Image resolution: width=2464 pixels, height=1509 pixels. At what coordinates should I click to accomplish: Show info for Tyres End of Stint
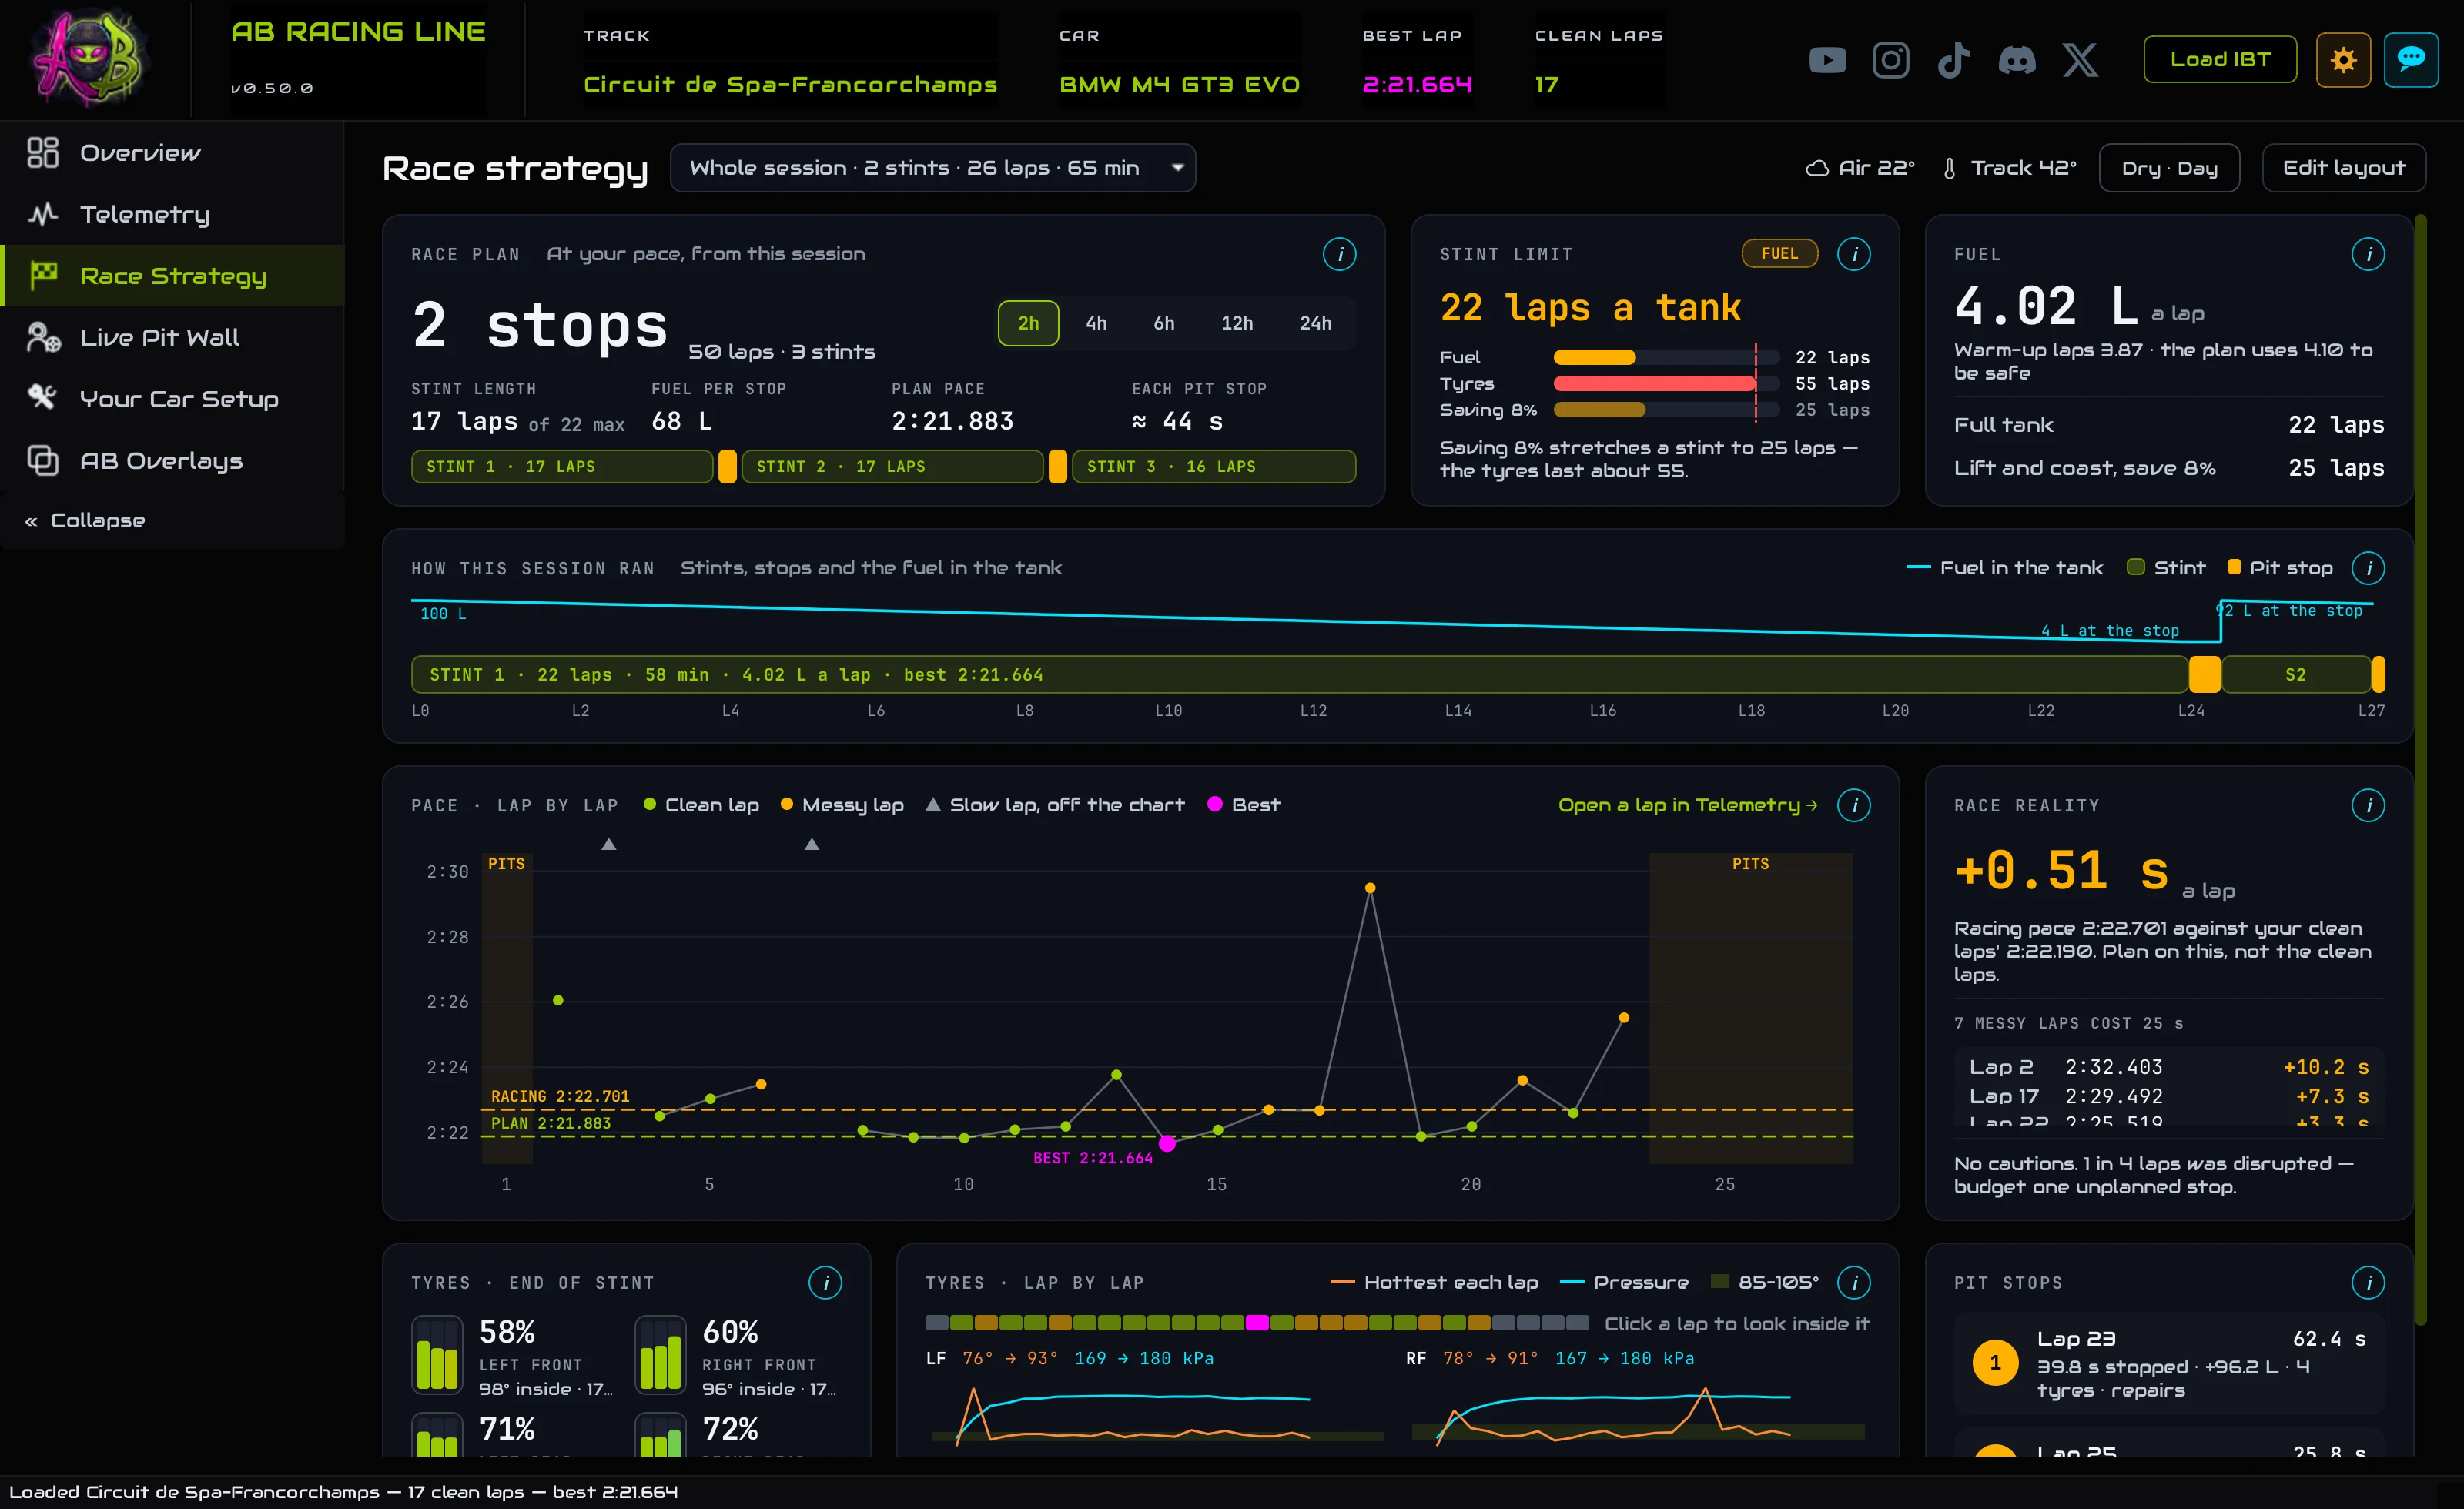click(825, 1282)
